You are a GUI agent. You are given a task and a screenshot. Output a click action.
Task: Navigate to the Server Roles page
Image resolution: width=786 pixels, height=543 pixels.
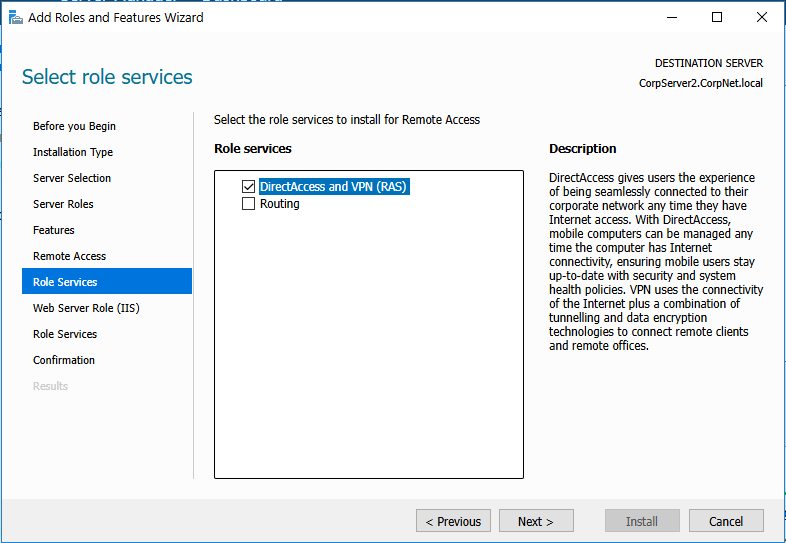[63, 204]
